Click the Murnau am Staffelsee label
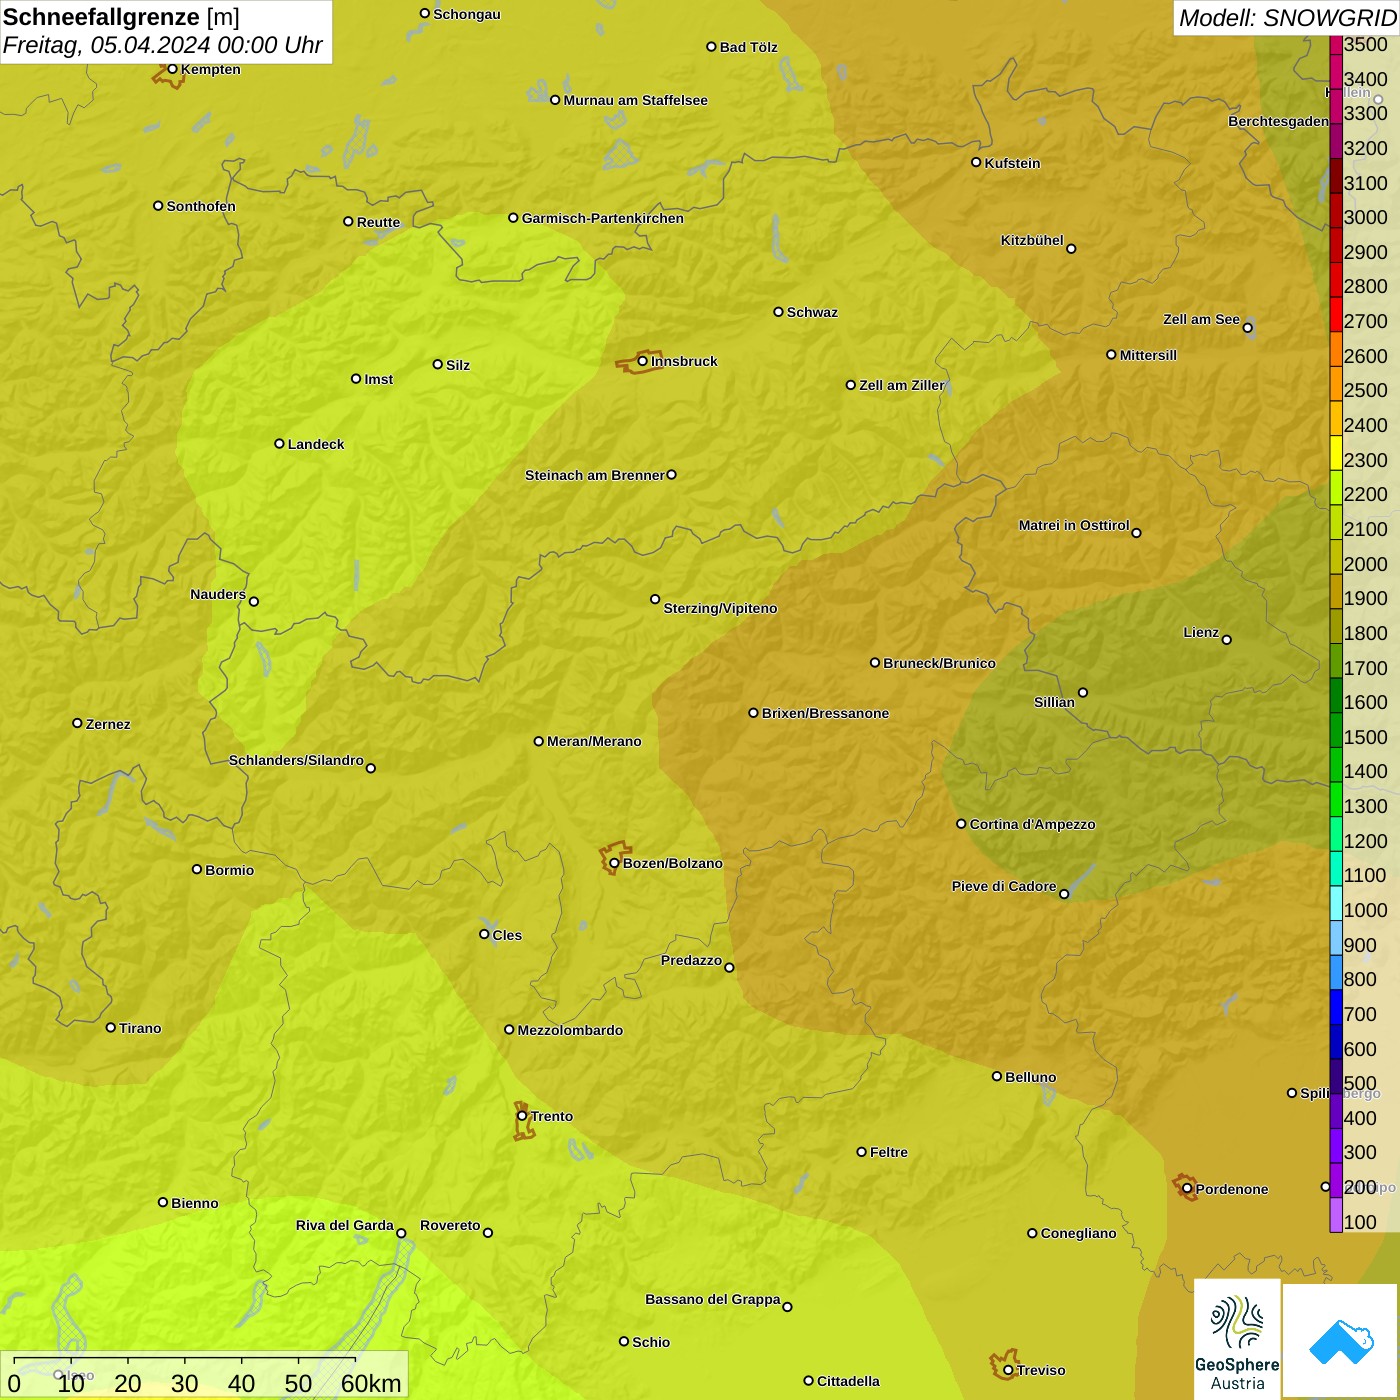This screenshot has width=1400, height=1400. click(x=635, y=100)
